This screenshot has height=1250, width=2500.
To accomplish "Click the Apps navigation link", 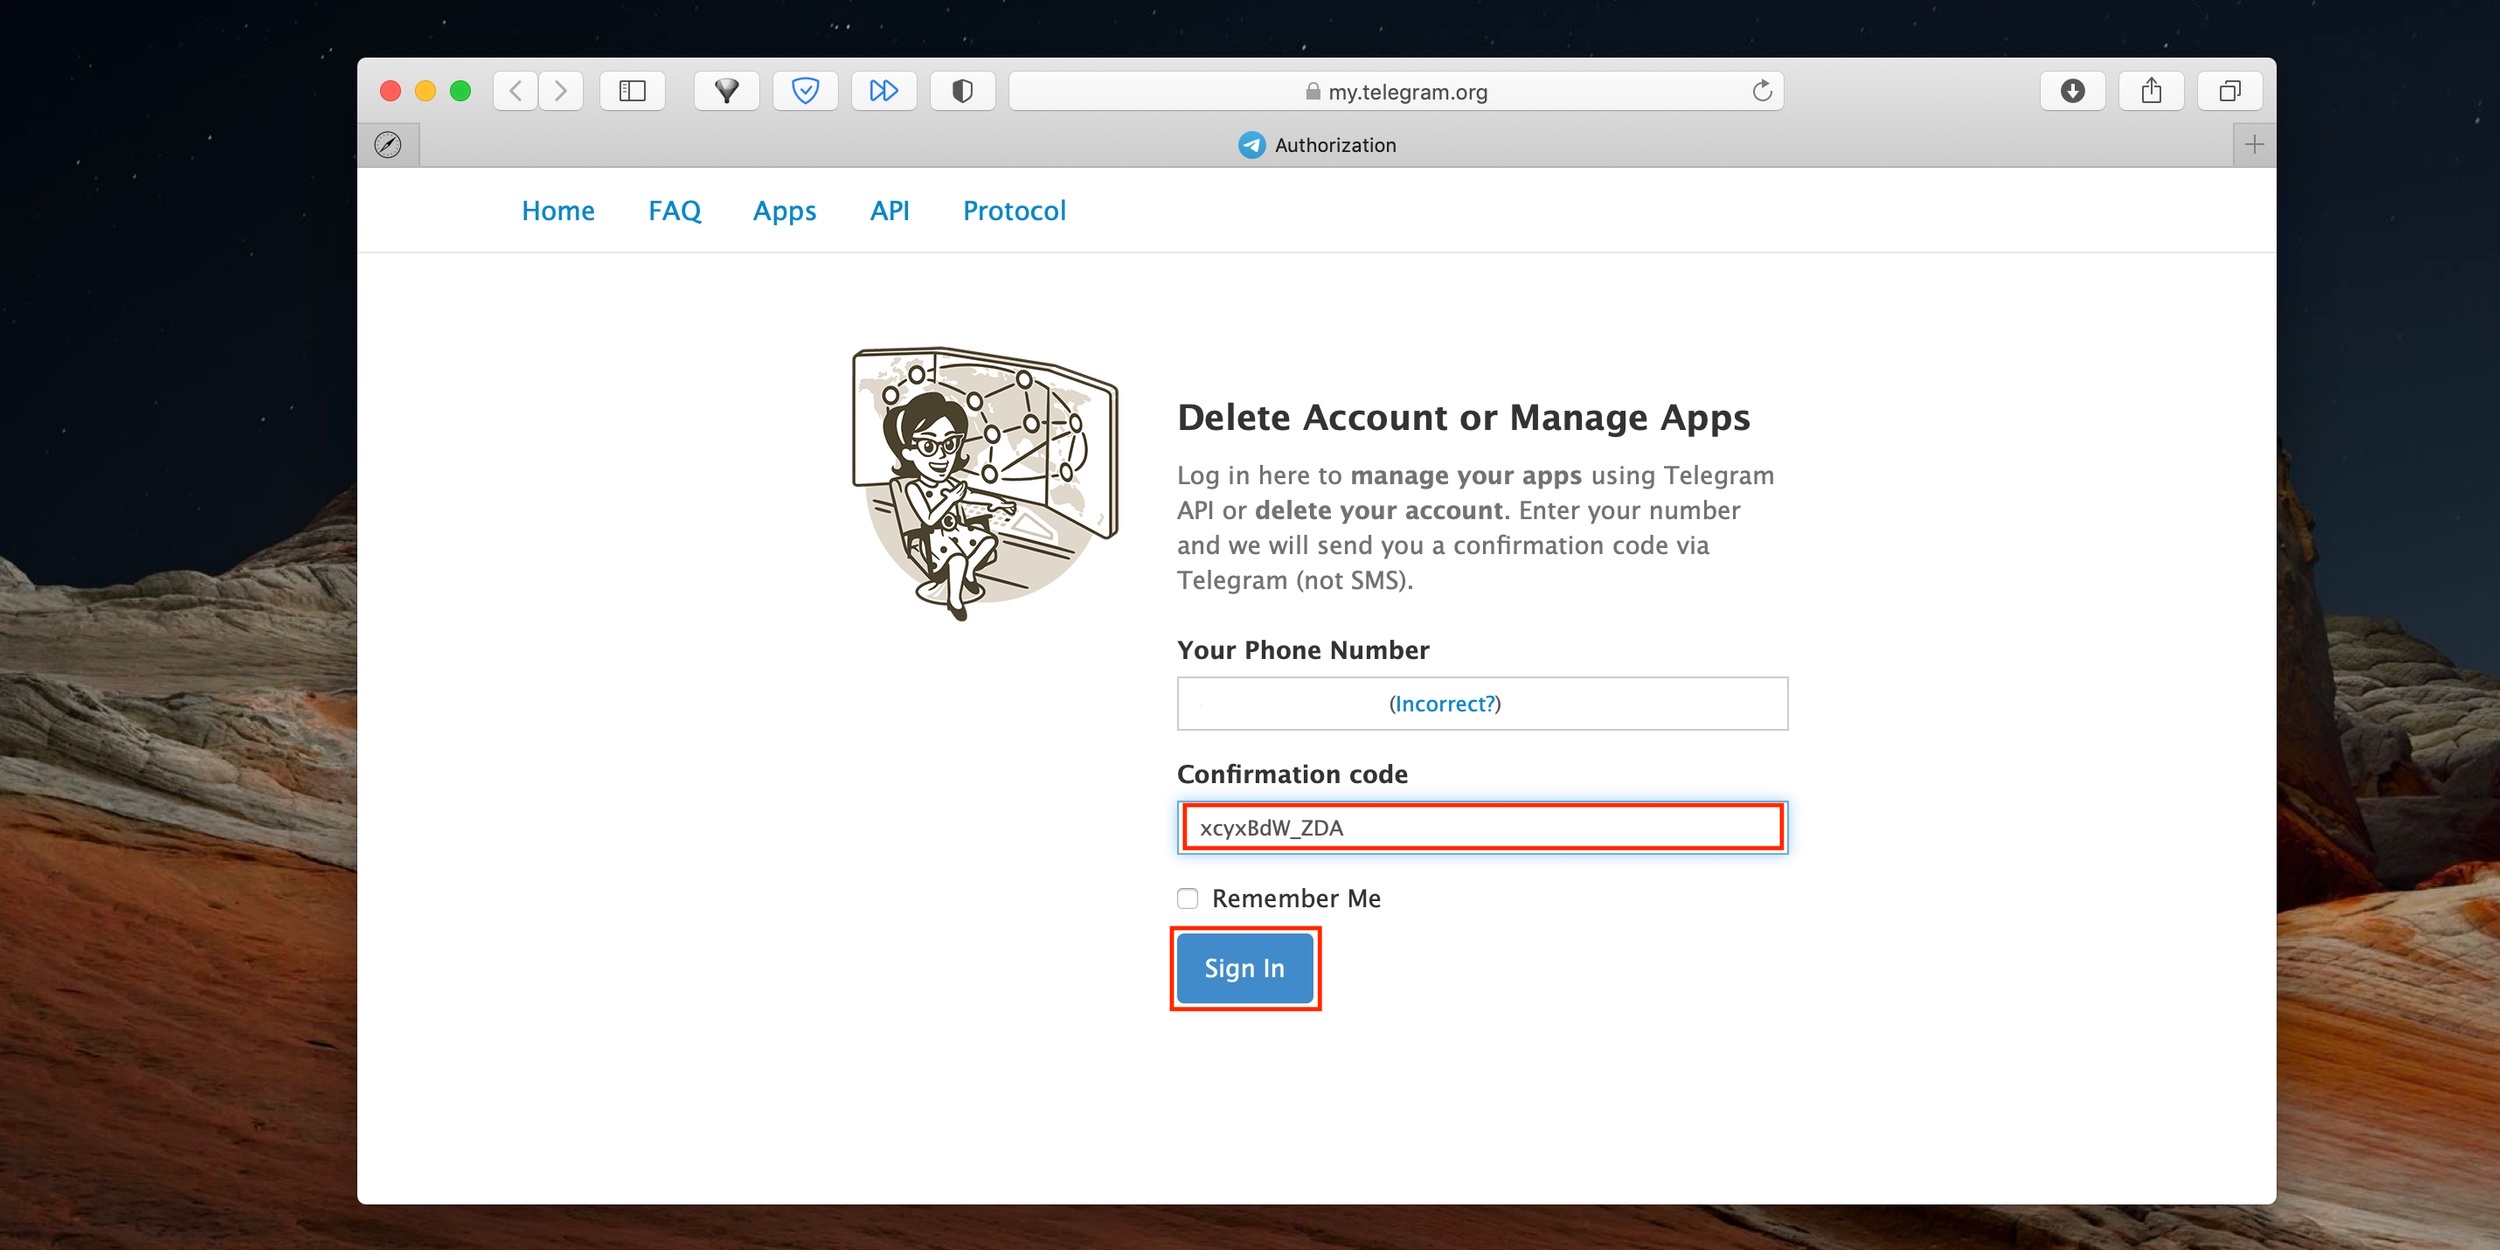I will (784, 209).
